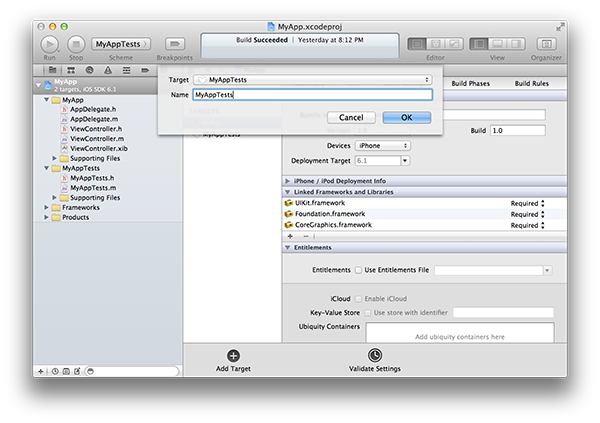Select the Standard editor icon
Viewport: 600px width, 423px height.
point(417,44)
